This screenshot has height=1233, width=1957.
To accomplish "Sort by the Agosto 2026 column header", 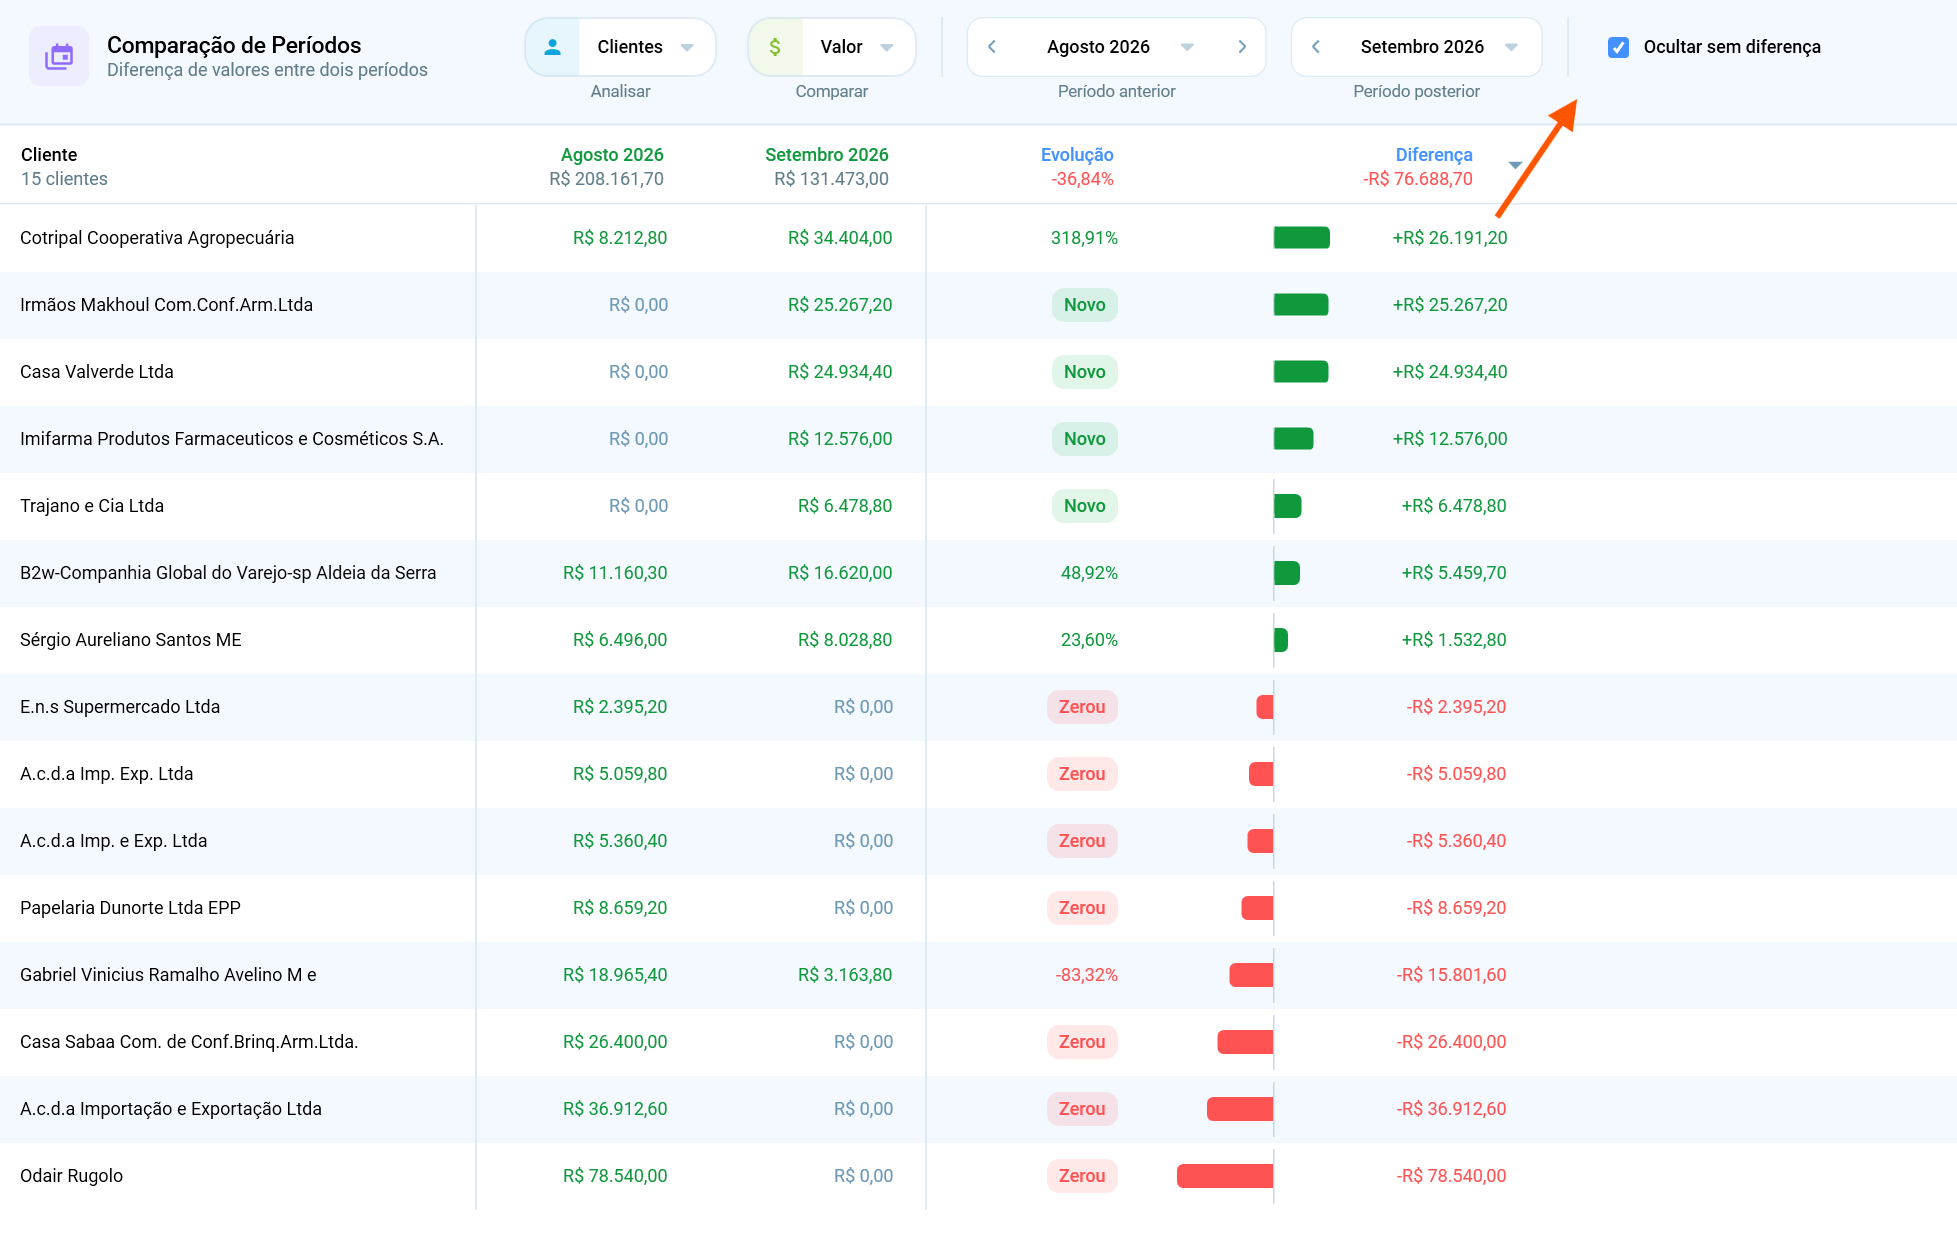I will coord(612,155).
